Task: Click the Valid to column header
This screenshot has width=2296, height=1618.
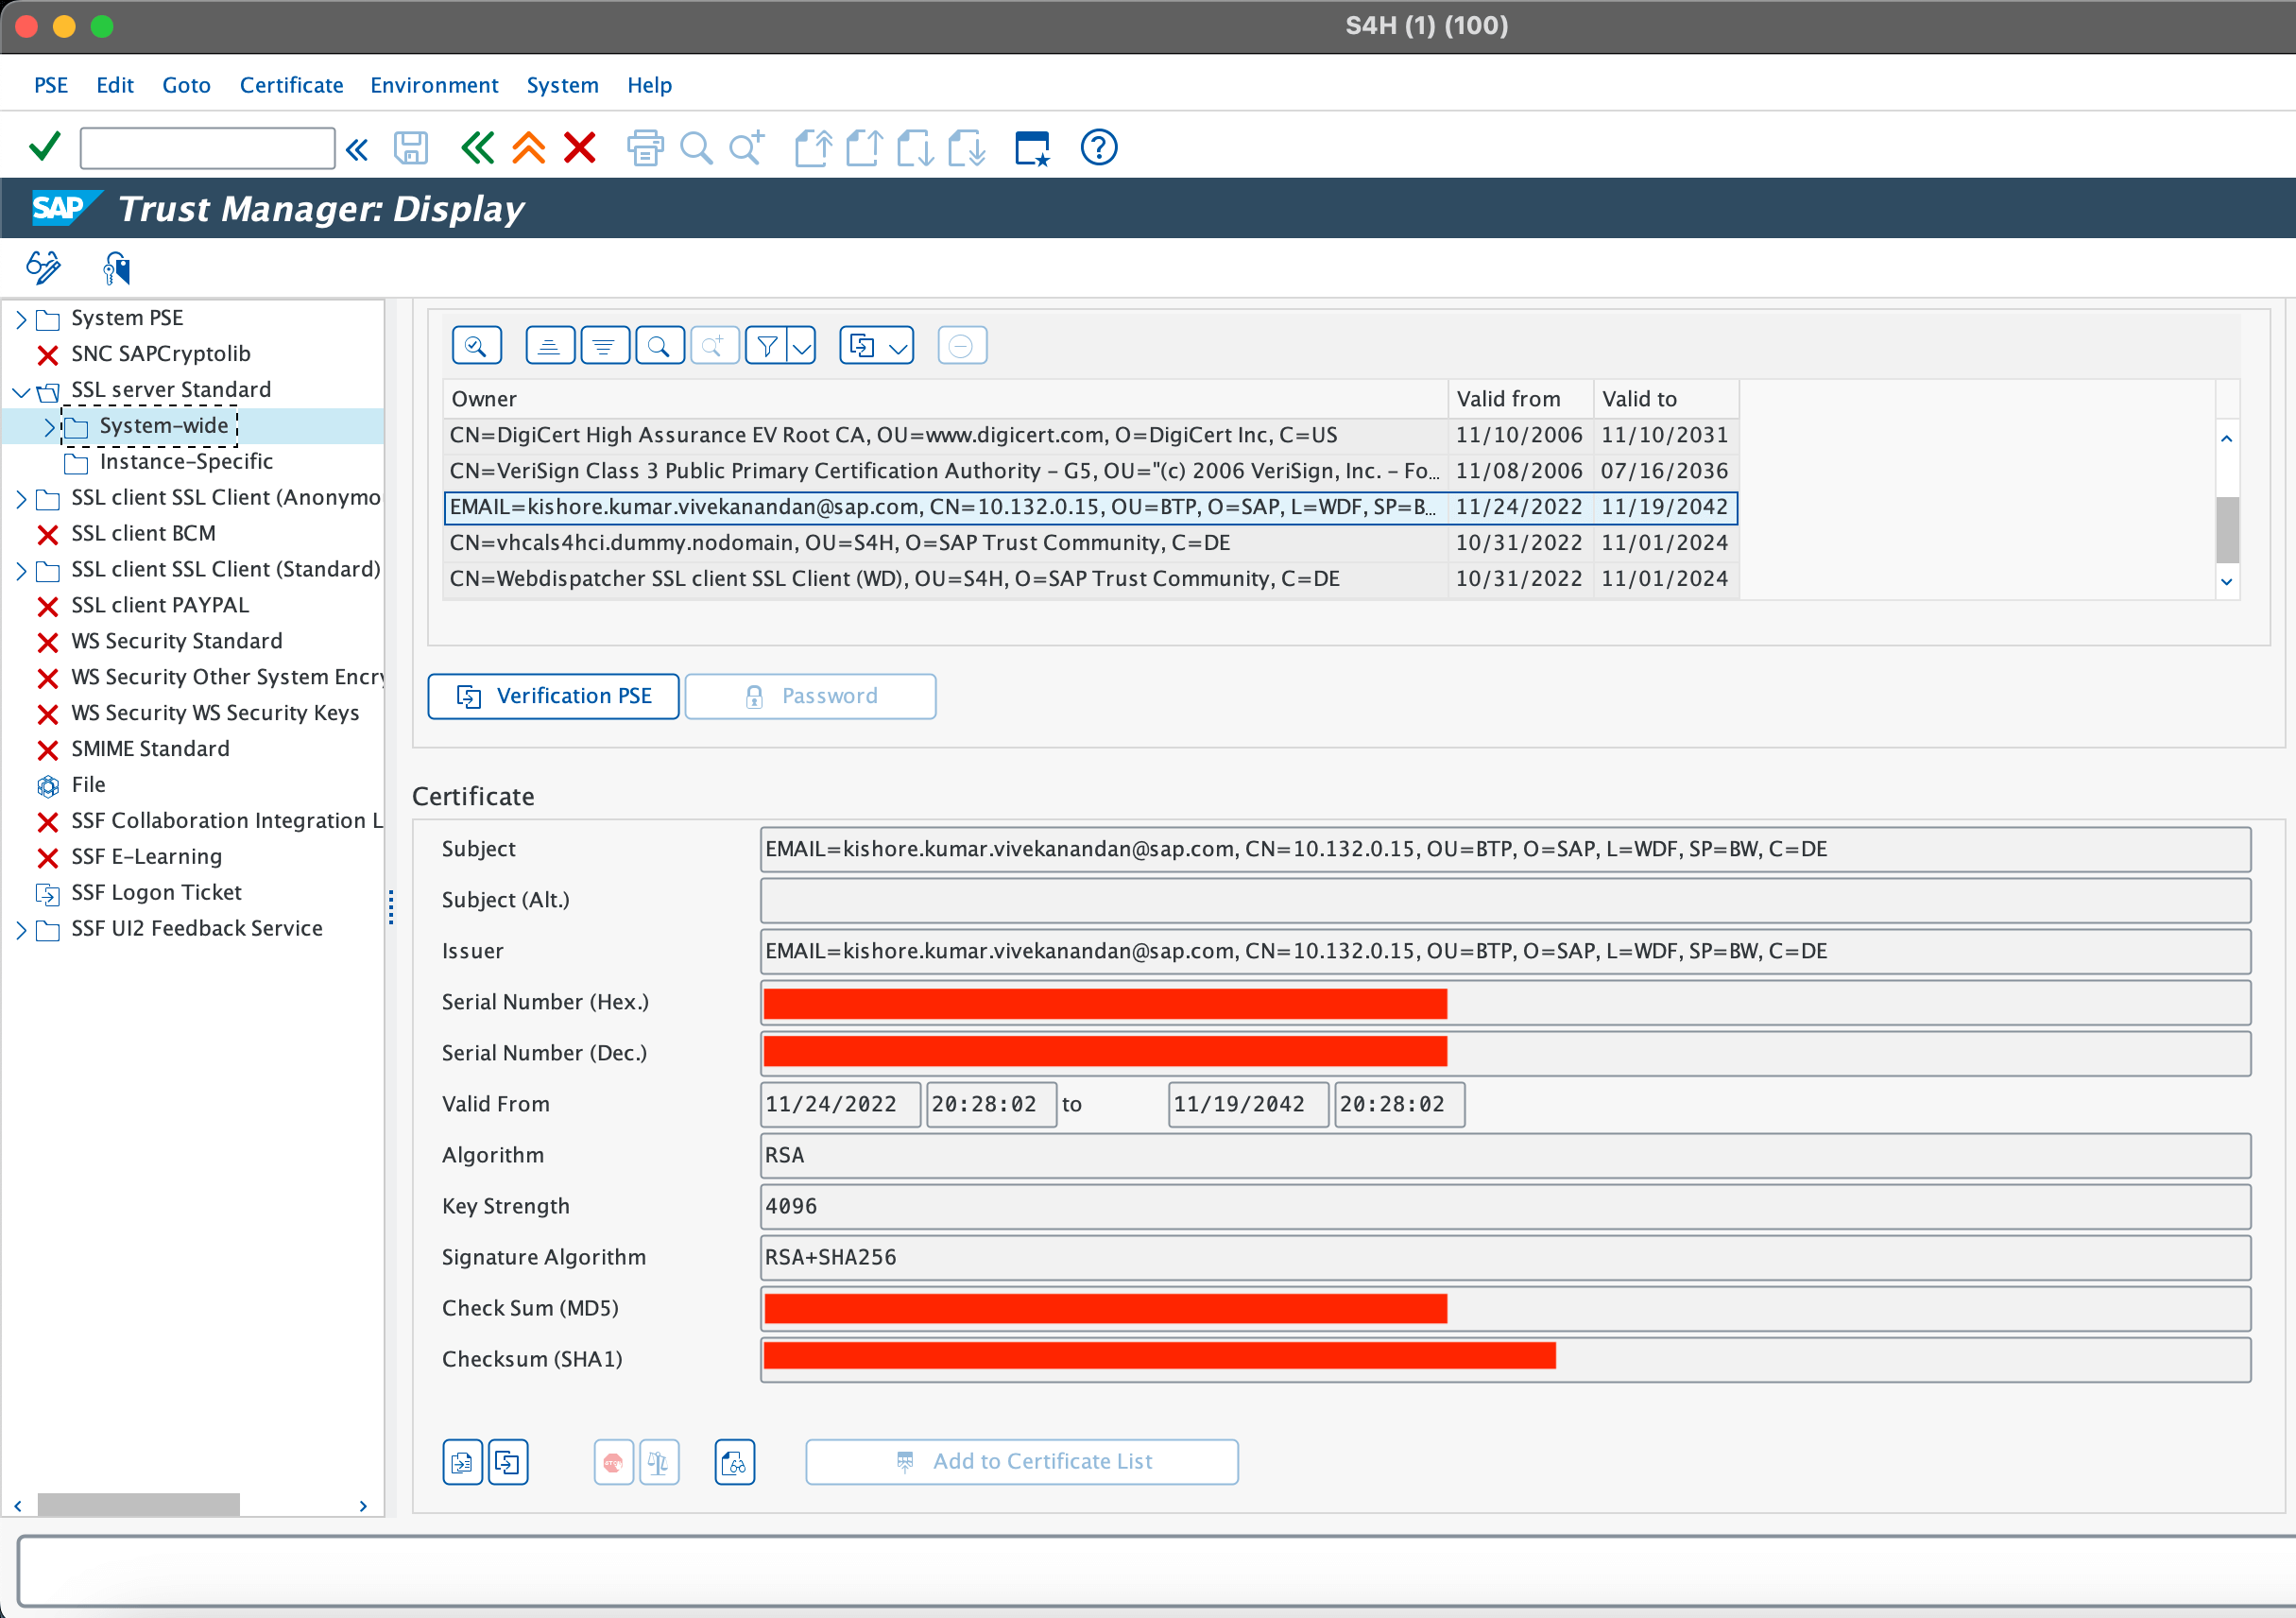Action: coord(1665,399)
